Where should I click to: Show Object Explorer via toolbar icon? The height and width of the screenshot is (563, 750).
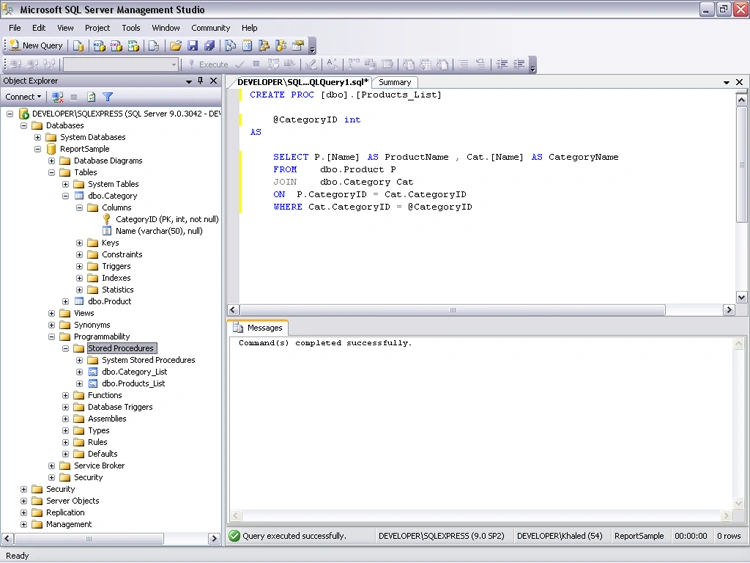pyautogui.click(x=264, y=45)
